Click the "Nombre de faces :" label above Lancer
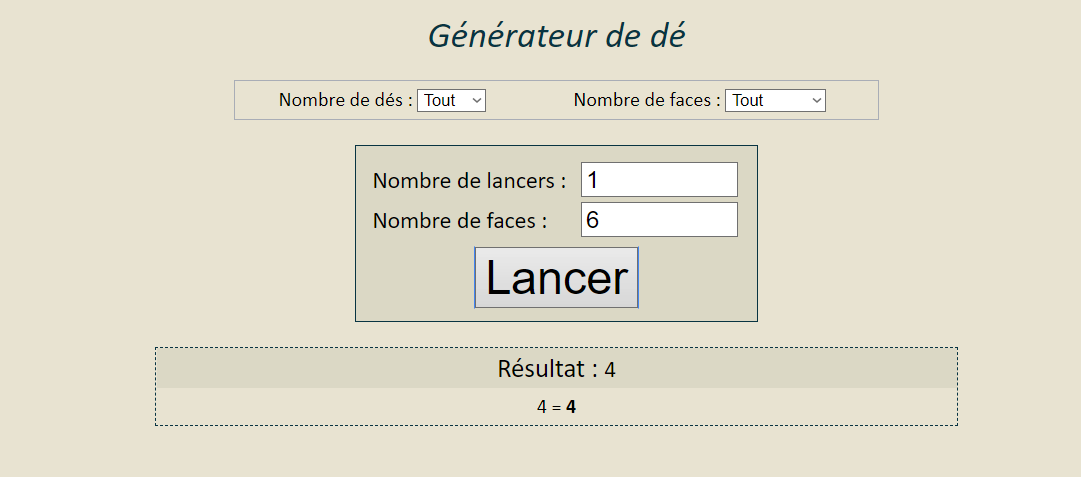 [x=459, y=221]
